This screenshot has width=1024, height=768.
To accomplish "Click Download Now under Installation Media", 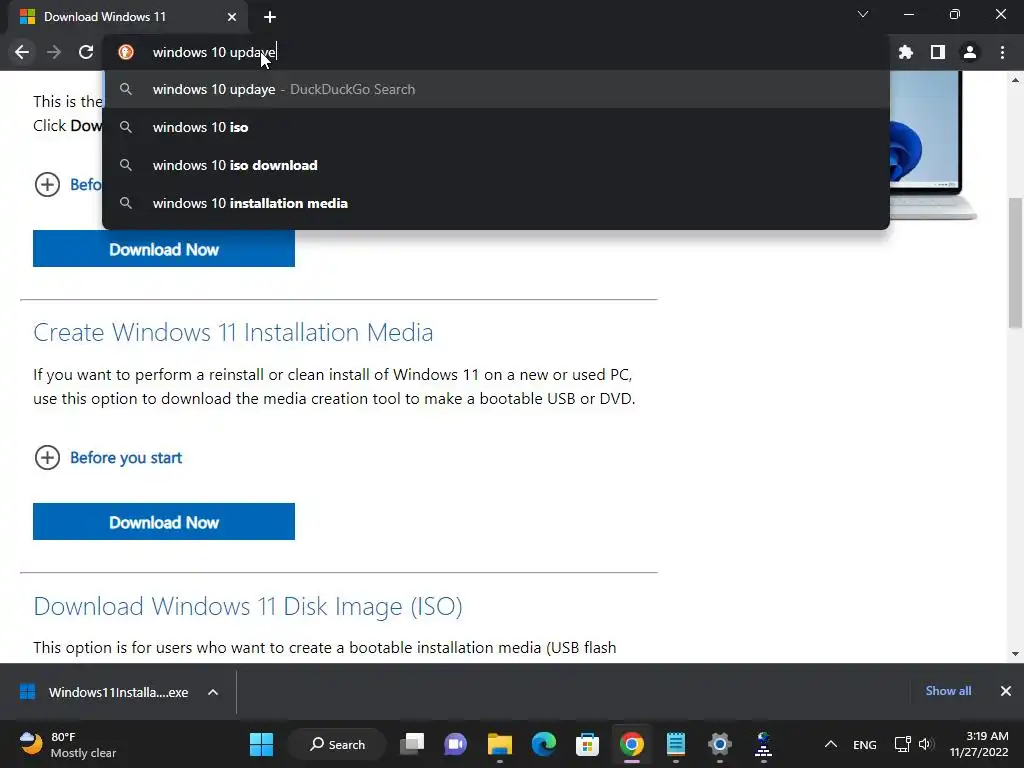I will click(x=164, y=522).
